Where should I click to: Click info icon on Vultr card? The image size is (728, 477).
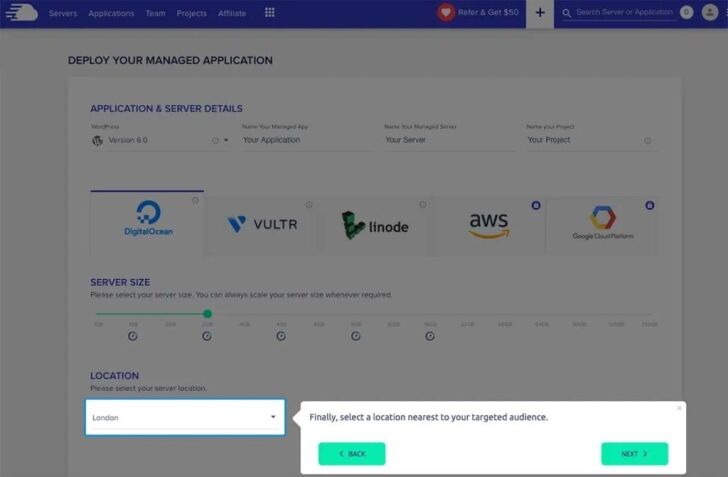click(309, 204)
